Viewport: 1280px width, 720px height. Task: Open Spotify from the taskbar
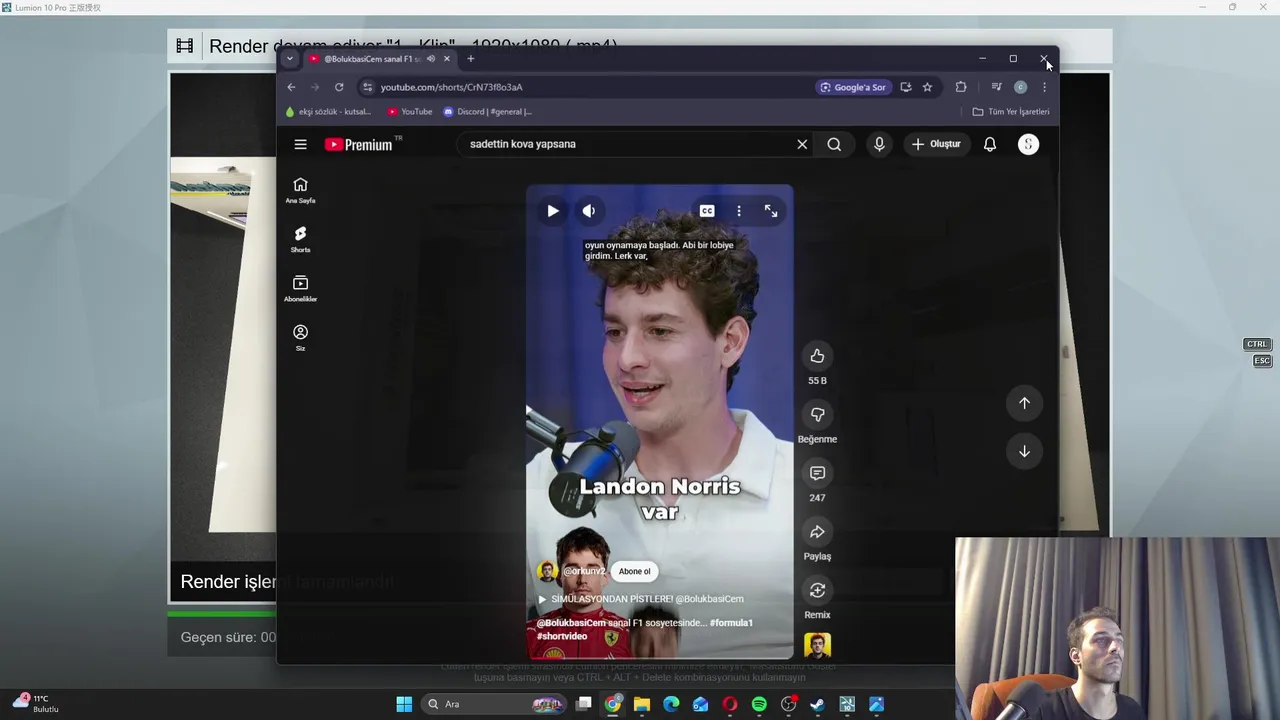[759, 704]
